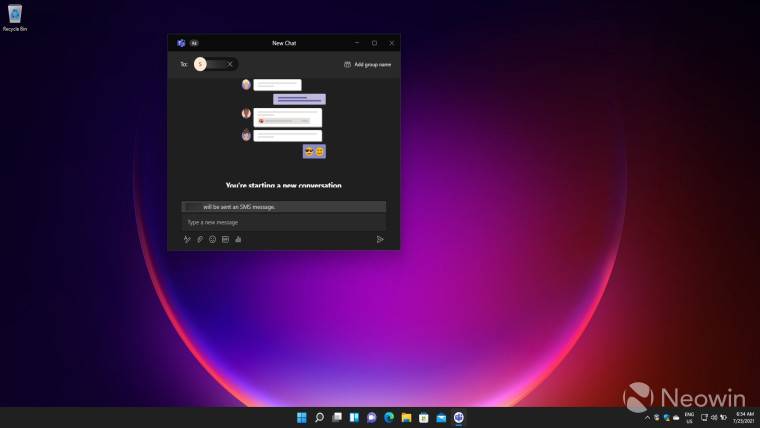Open the GIF picker icon

pyautogui.click(x=225, y=239)
